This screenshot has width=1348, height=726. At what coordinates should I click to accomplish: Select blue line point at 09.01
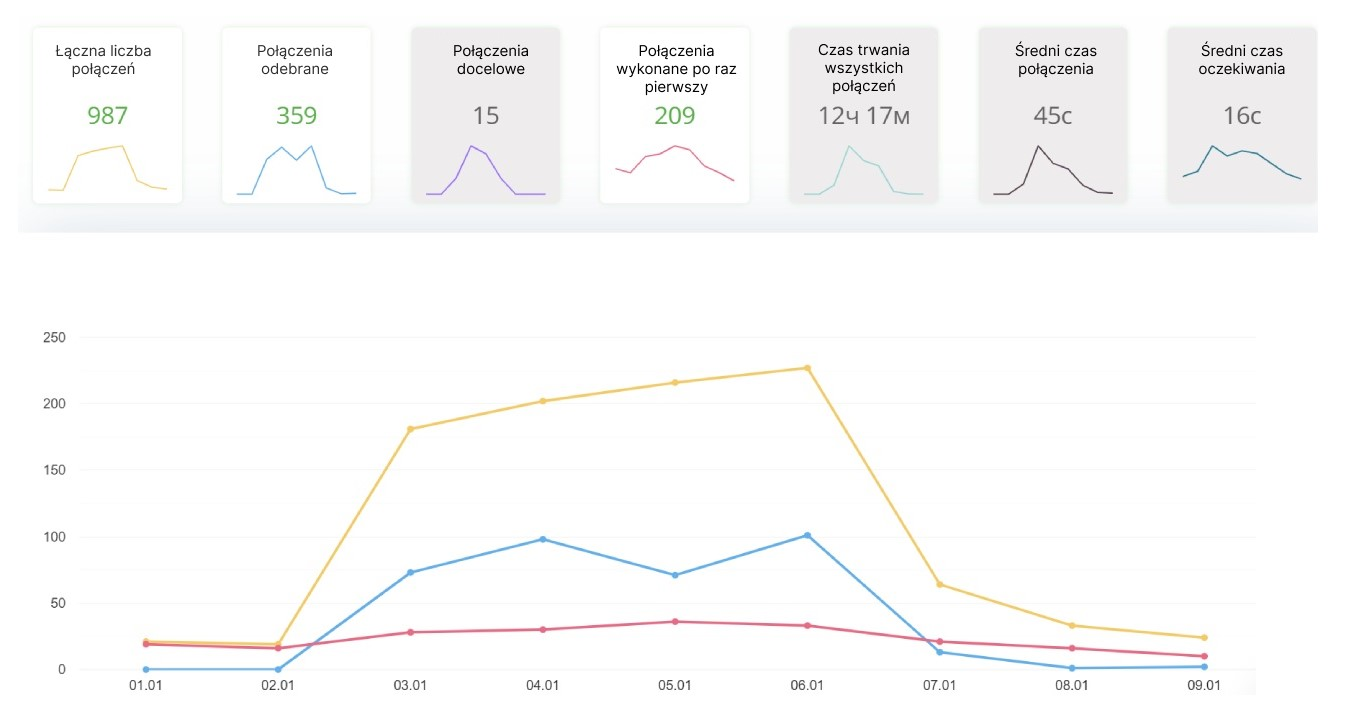[1204, 666]
